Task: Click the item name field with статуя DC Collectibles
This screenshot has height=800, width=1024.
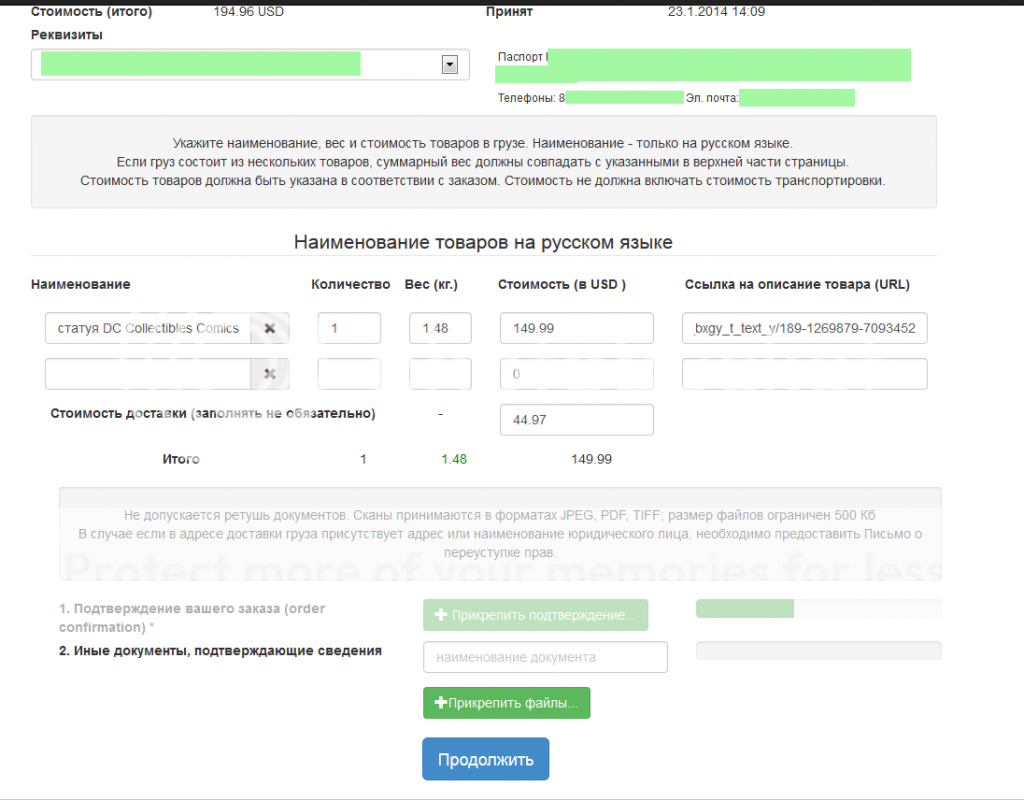Action: (x=148, y=328)
